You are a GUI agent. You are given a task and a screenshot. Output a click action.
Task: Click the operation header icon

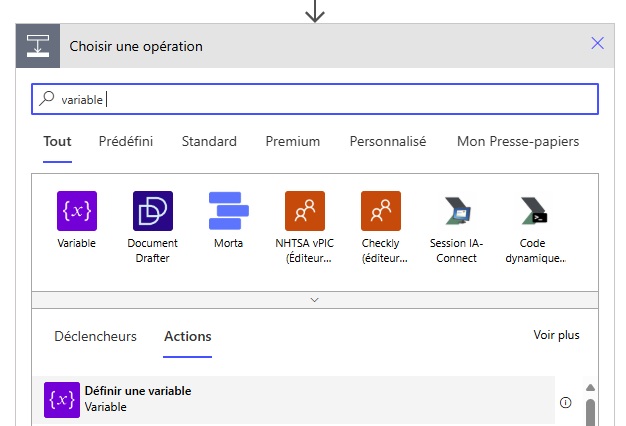tap(37, 46)
